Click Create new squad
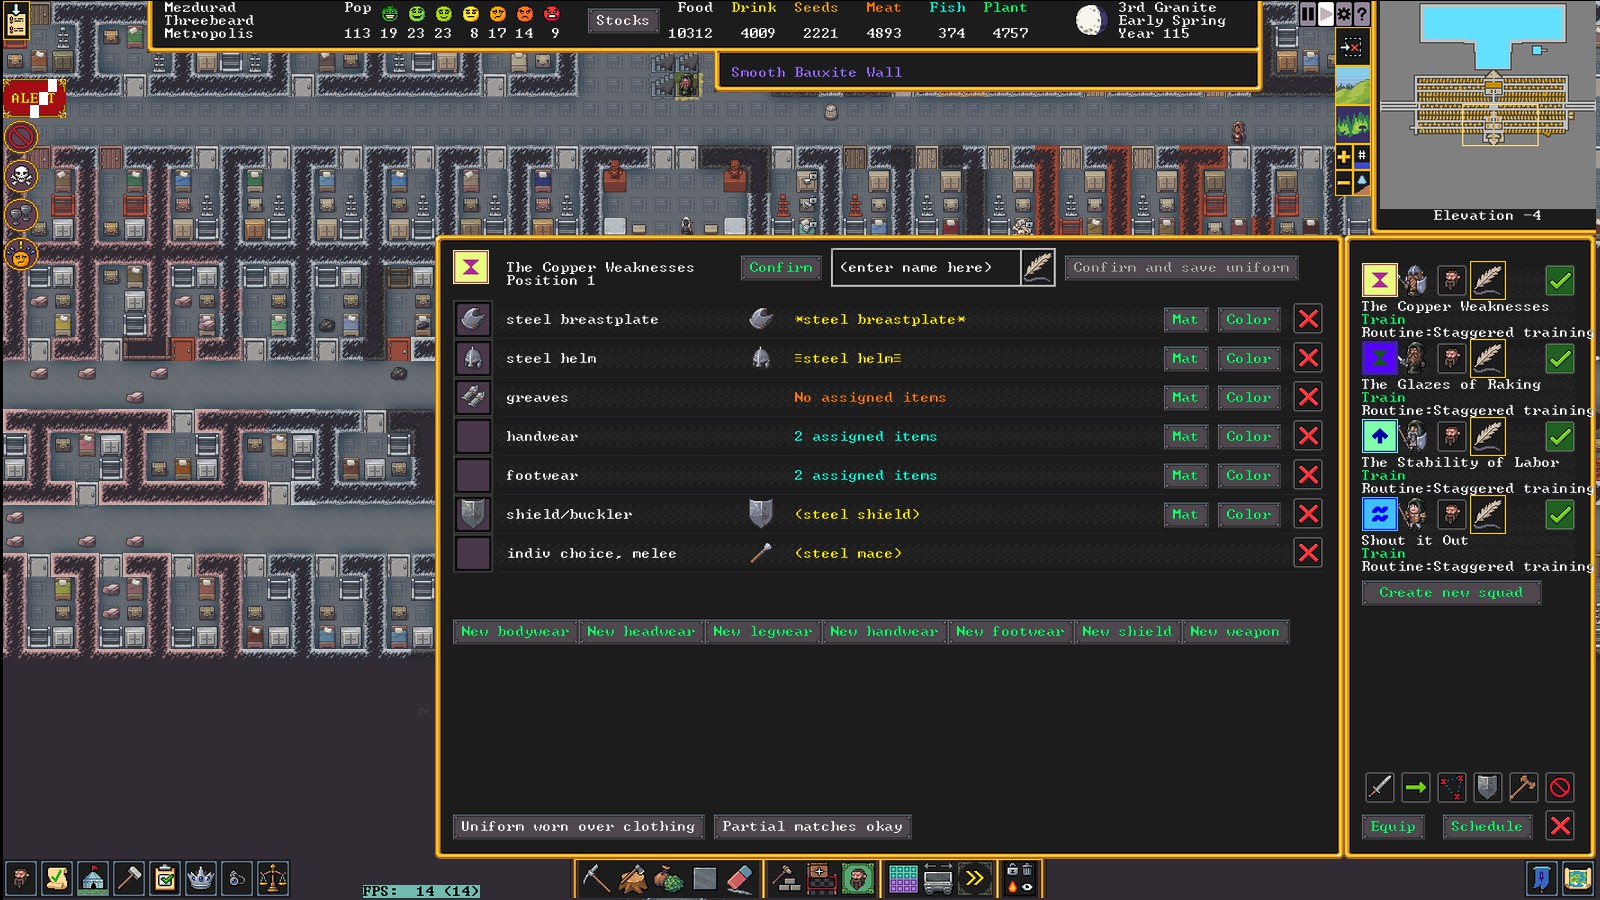This screenshot has width=1600, height=900. tap(1450, 592)
